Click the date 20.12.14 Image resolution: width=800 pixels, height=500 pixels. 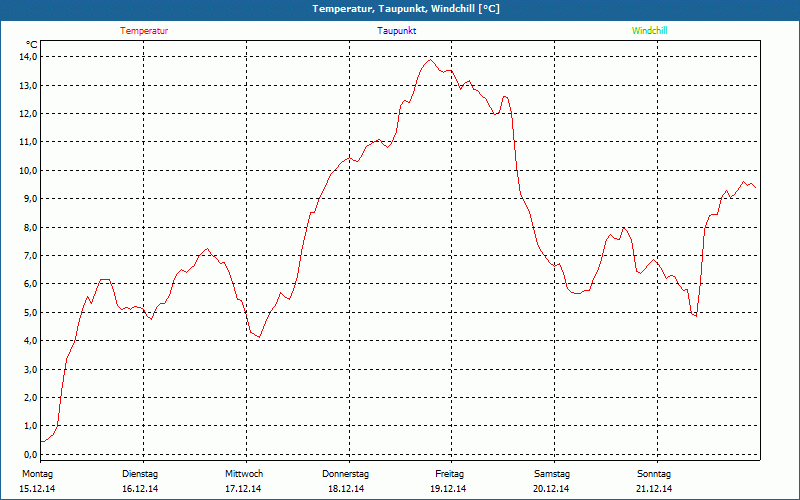click(551, 489)
